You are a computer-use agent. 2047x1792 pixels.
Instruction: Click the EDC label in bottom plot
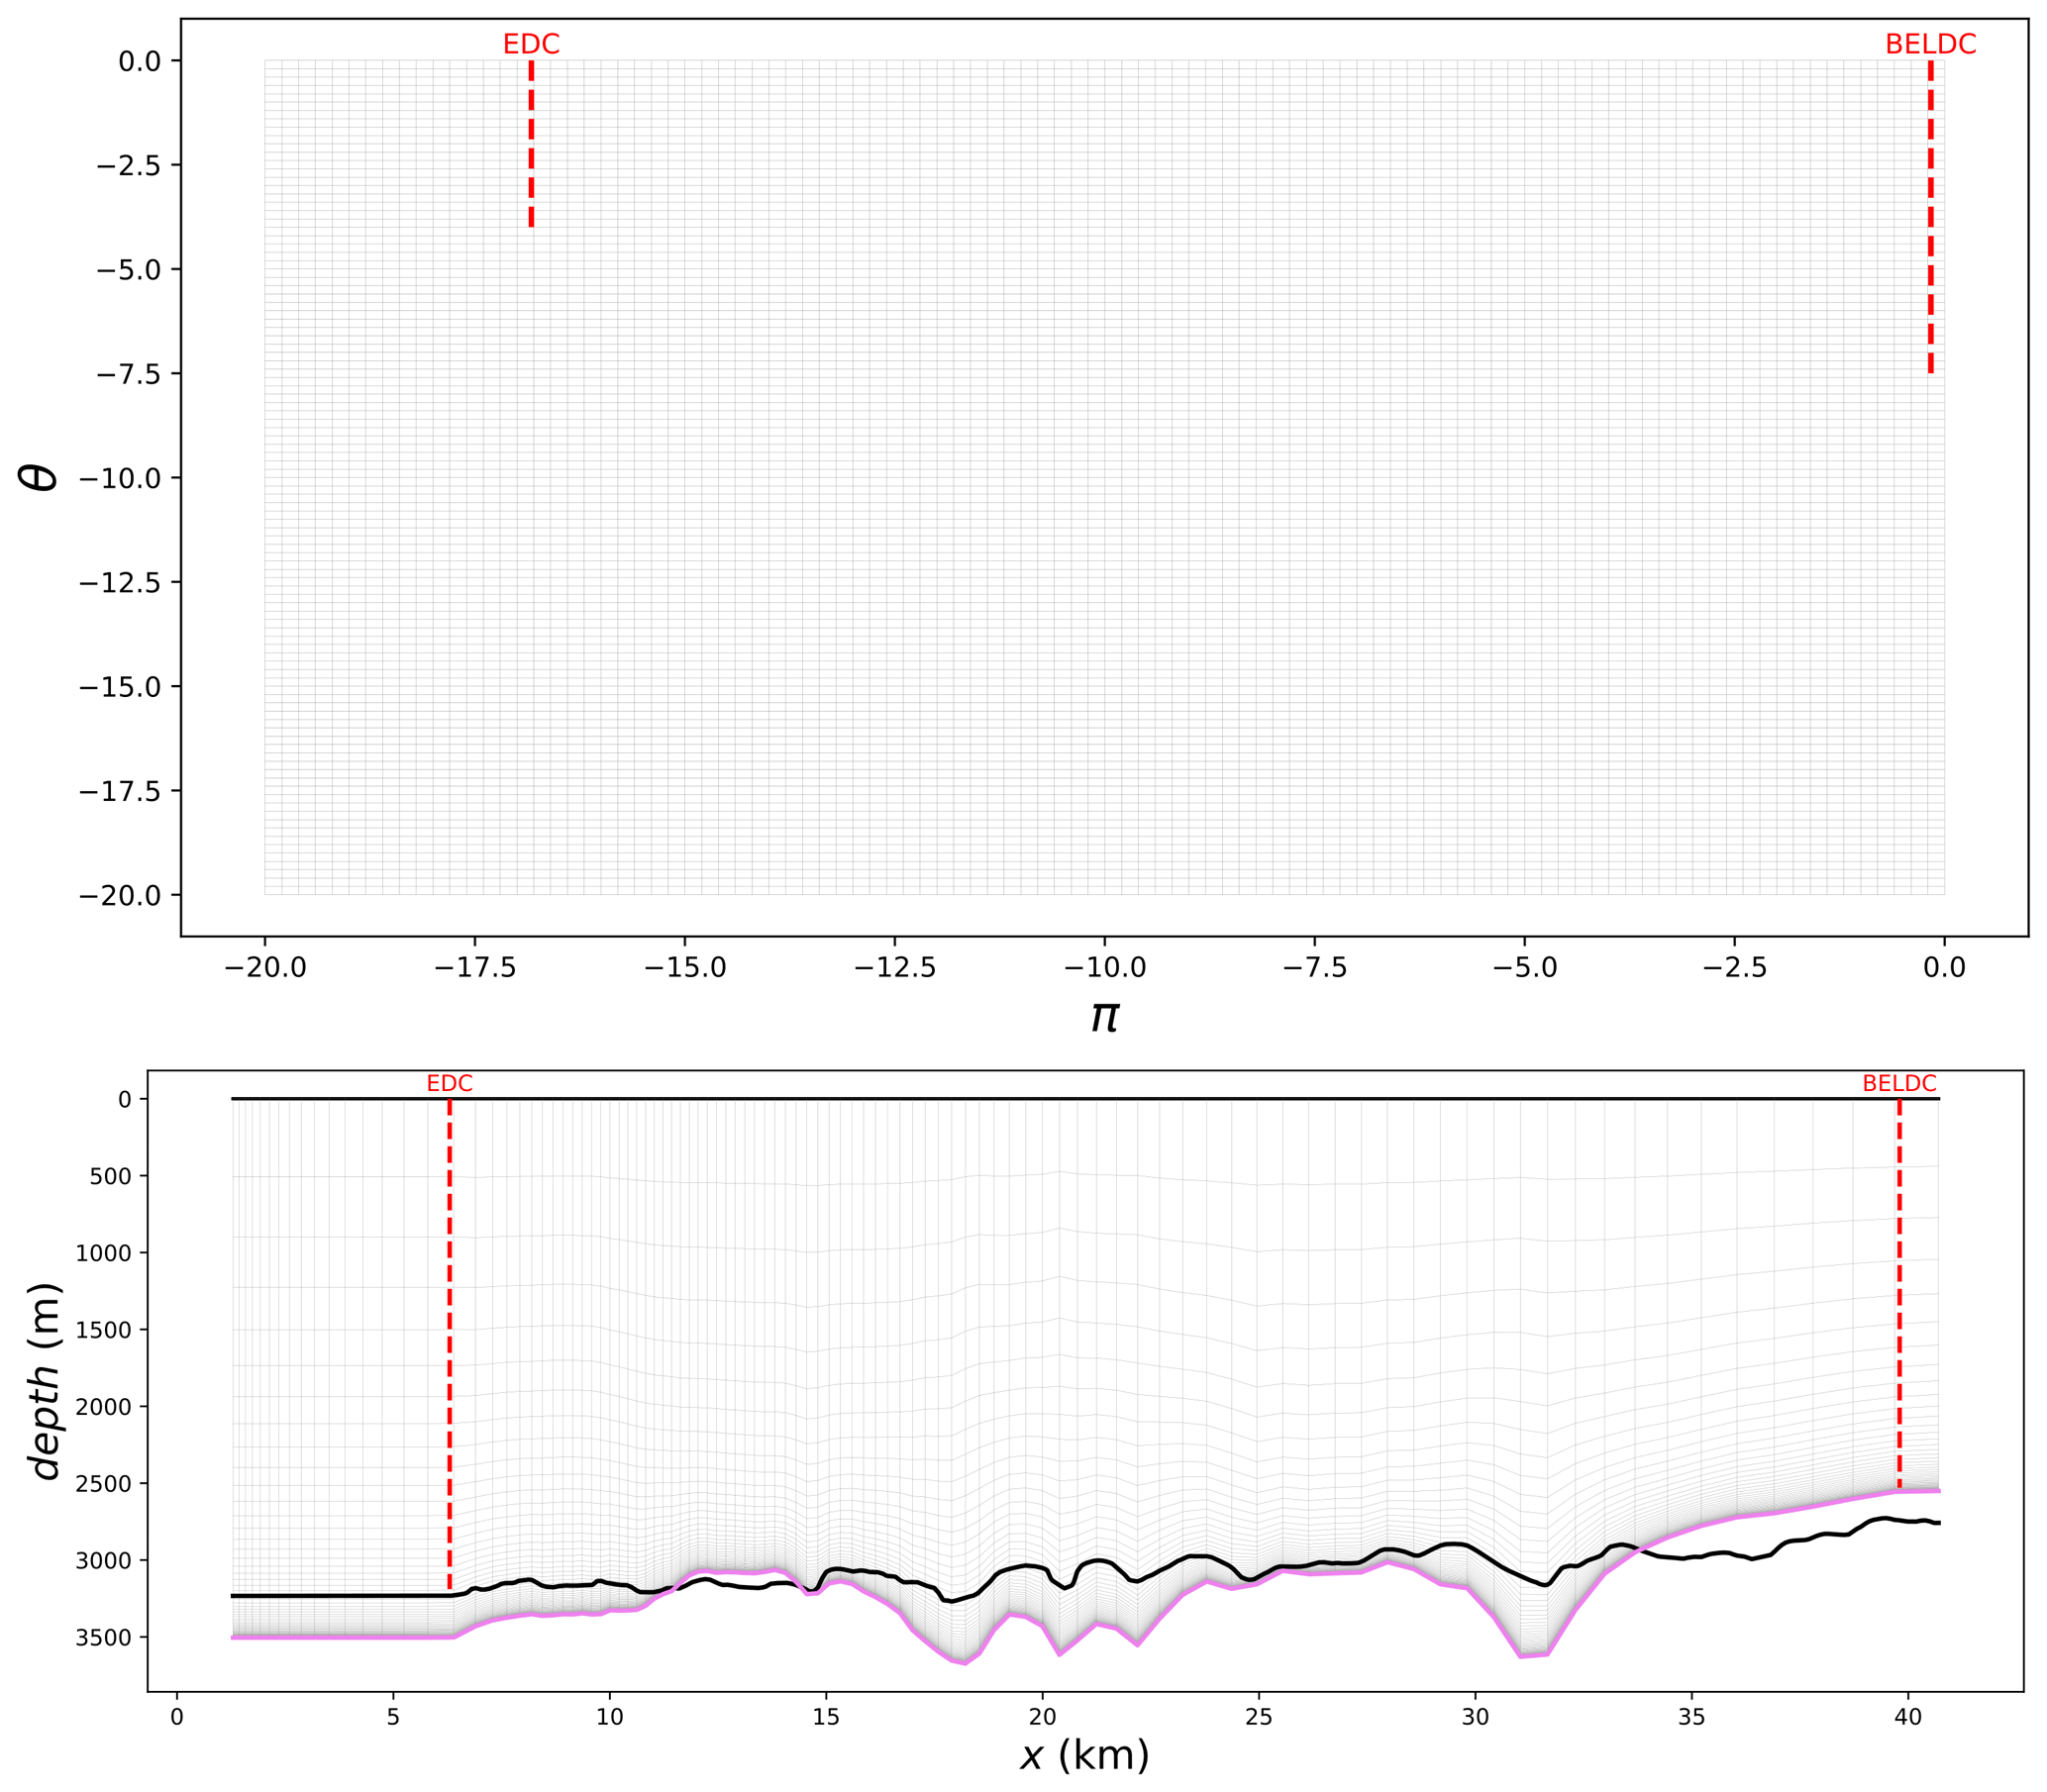point(449,1084)
